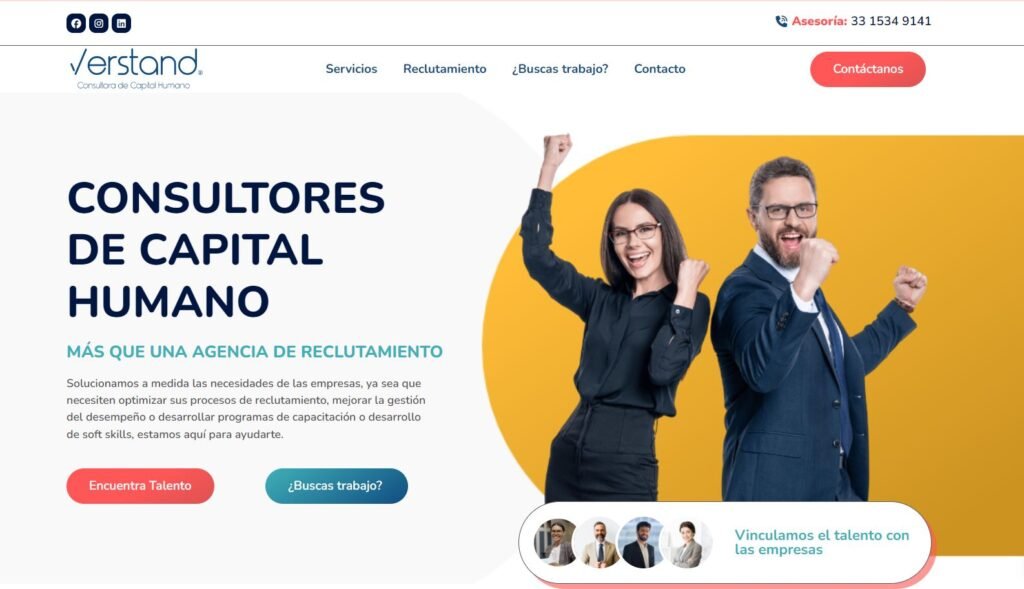The width and height of the screenshot is (1024, 589).
Task: Click the Contáctanos button
Action: [868, 69]
